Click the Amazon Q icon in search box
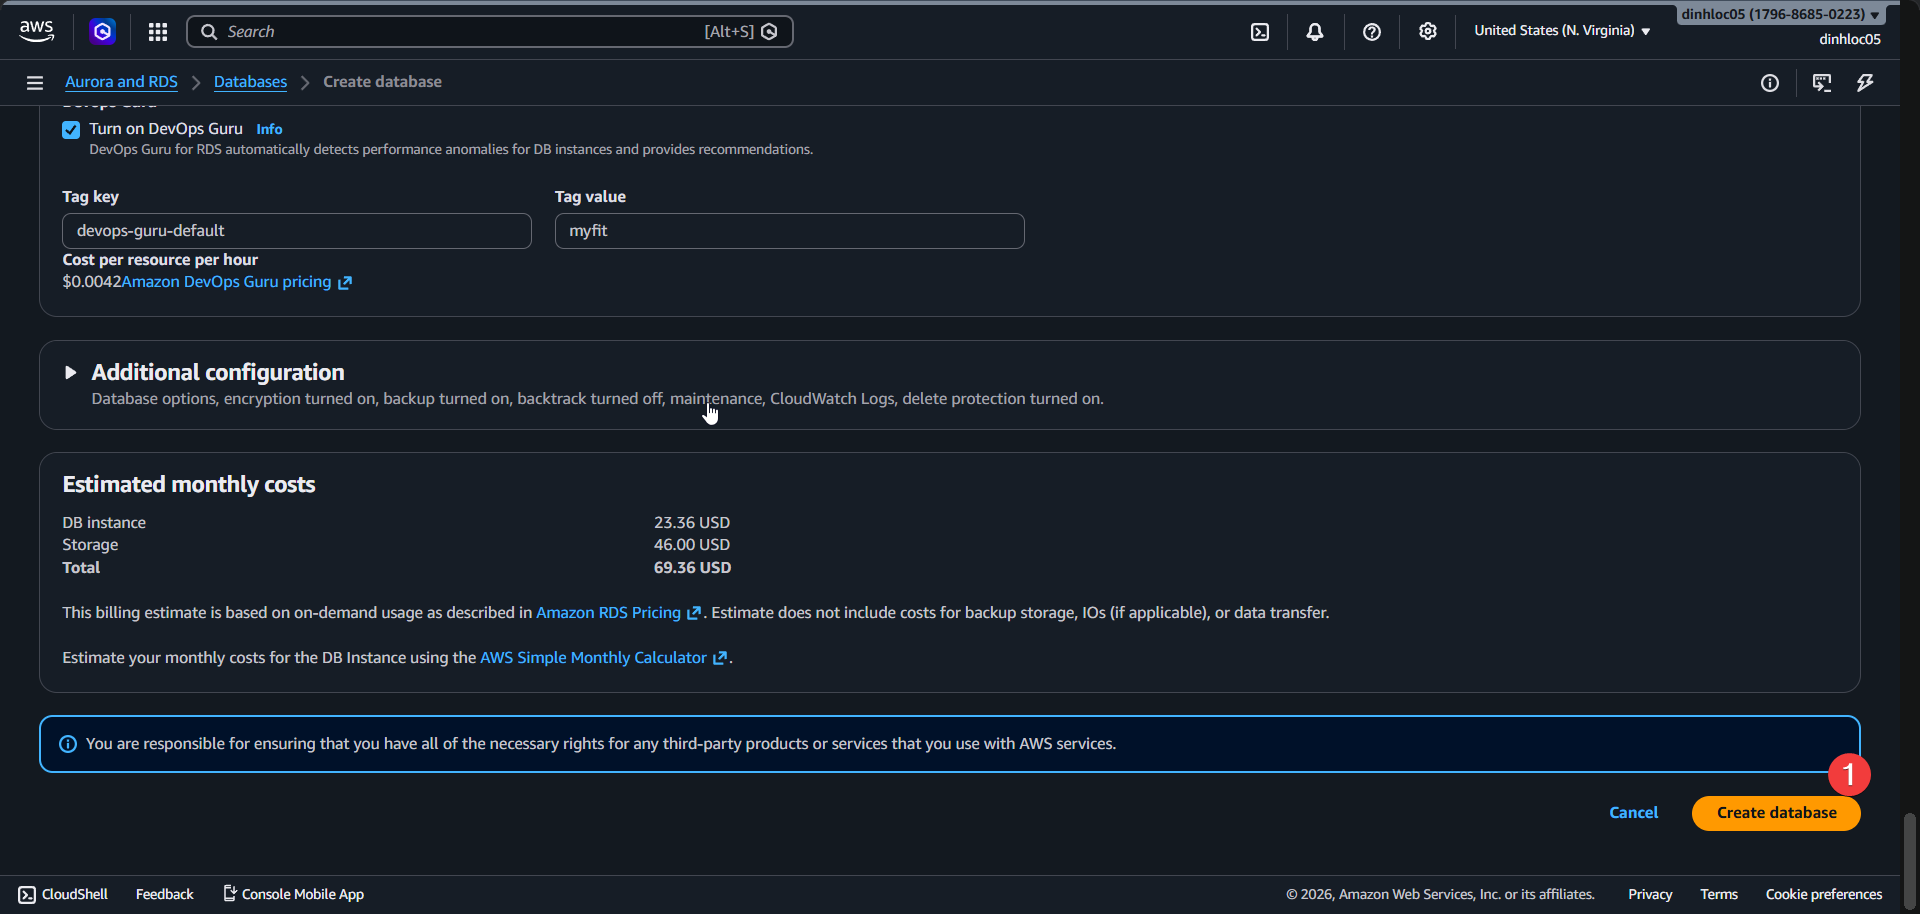 769,32
